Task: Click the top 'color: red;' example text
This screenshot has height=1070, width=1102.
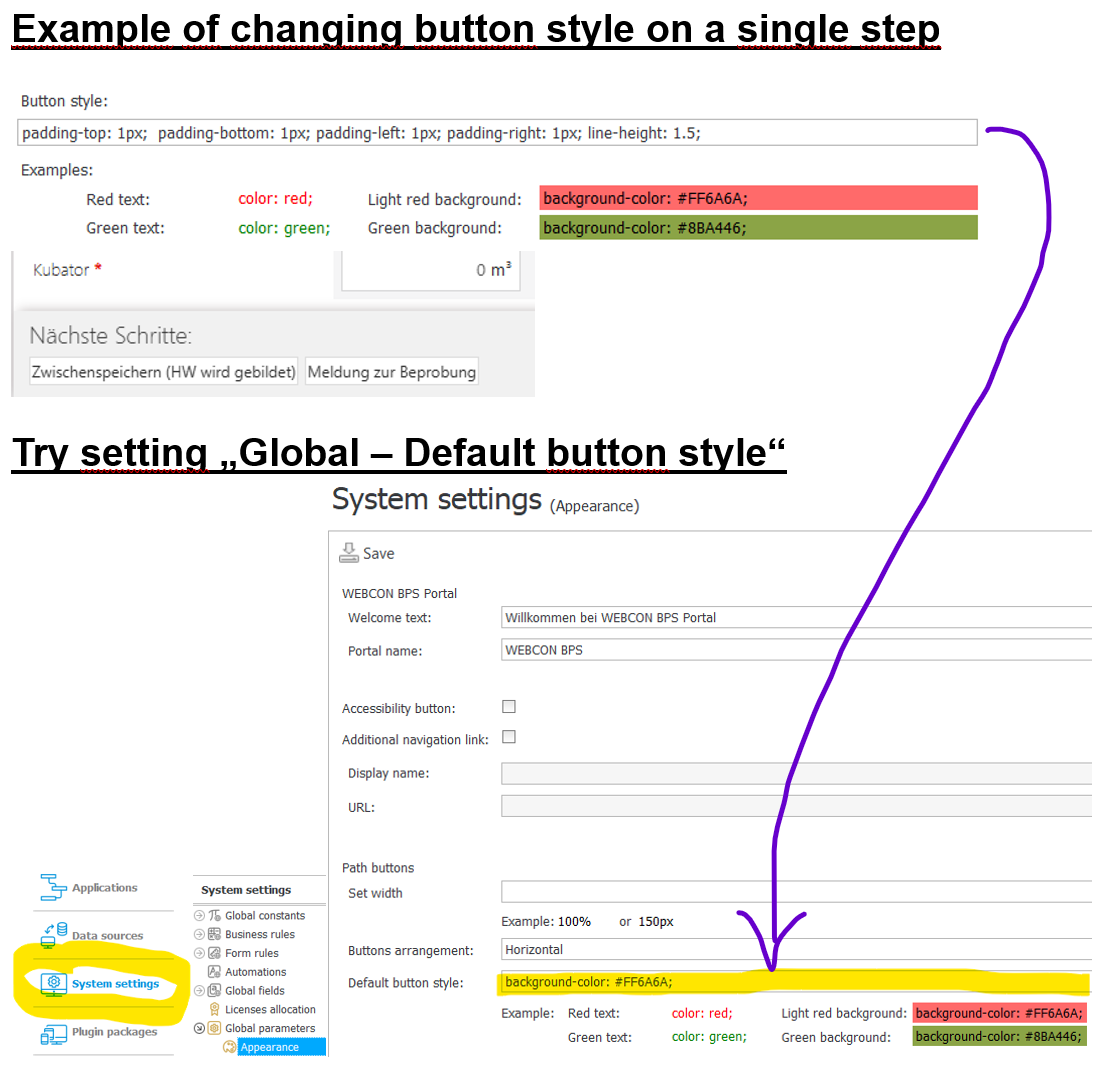Action: click(276, 198)
